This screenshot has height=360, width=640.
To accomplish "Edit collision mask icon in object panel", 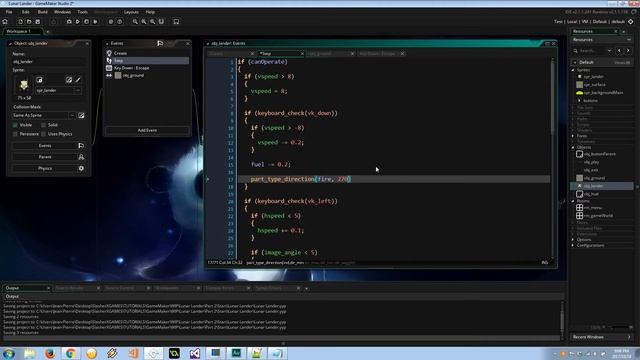I will (x=81, y=116).
